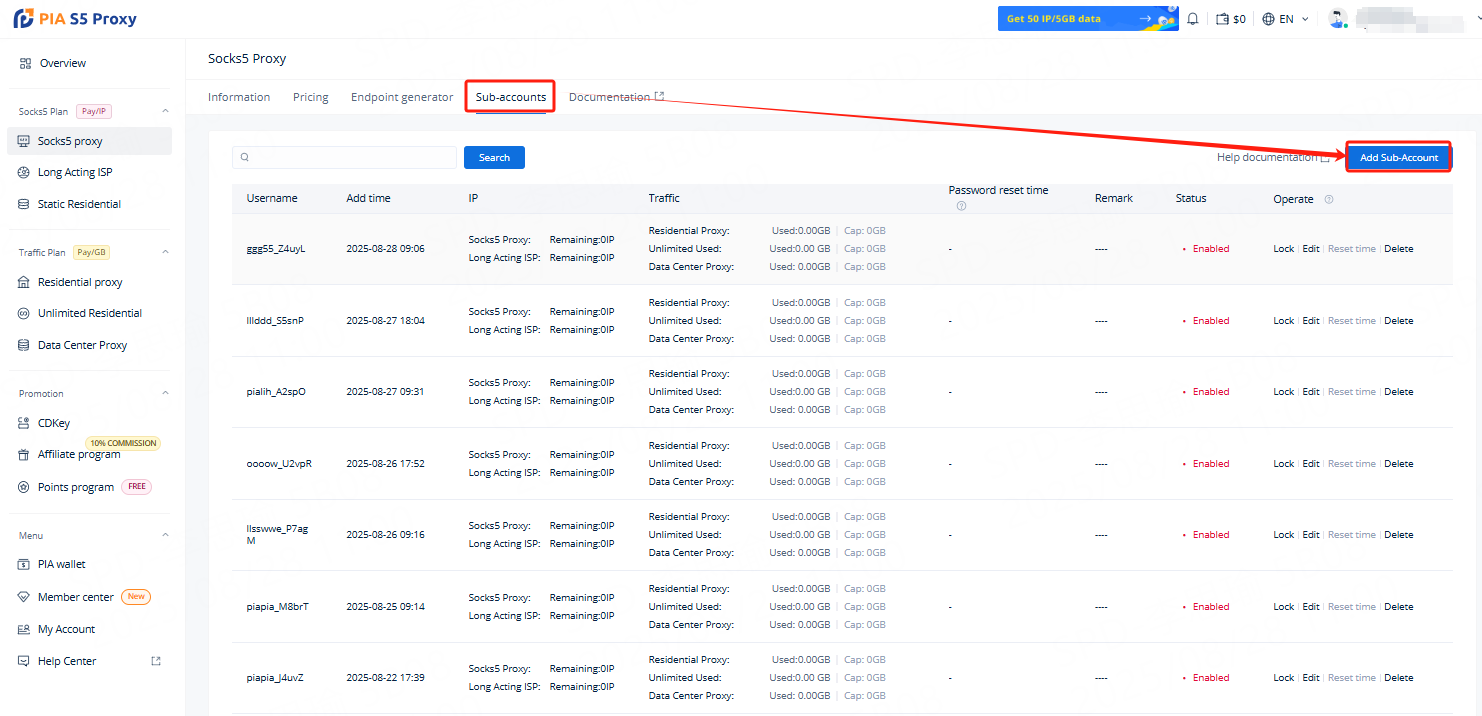Screen dimensions: 1482x716
Task: Click the external link icon beside Help Center
Action: click(155, 661)
